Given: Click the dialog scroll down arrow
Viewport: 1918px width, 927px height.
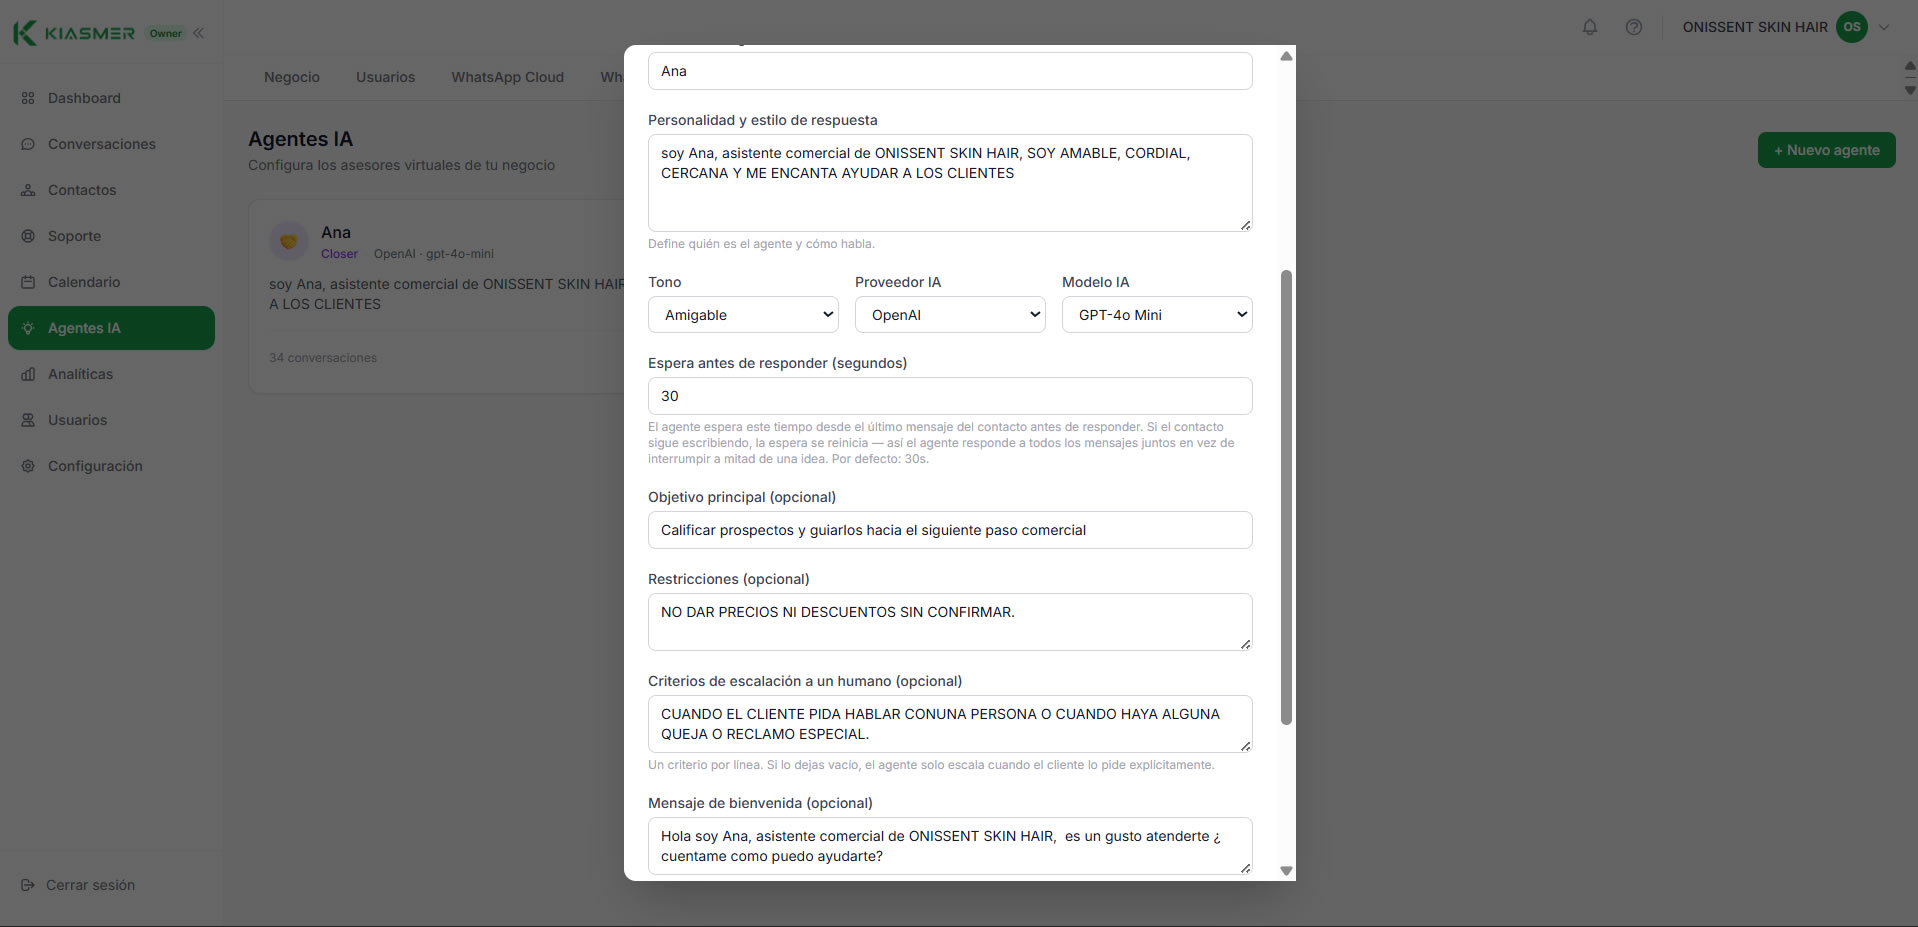Looking at the screenshot, I should coord(1286,871).
